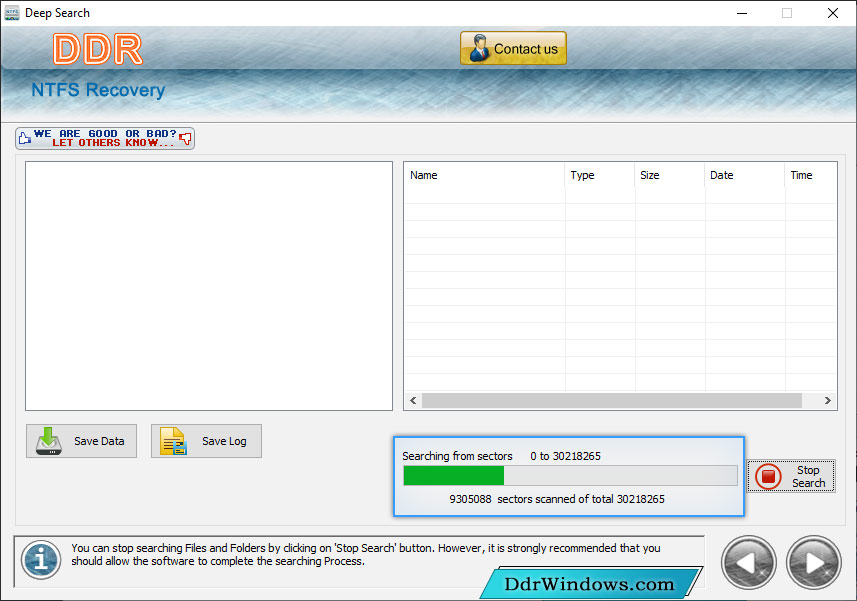
Task: Click the horizontal scrollbar thumb in file list
Action: pos(612,400)
